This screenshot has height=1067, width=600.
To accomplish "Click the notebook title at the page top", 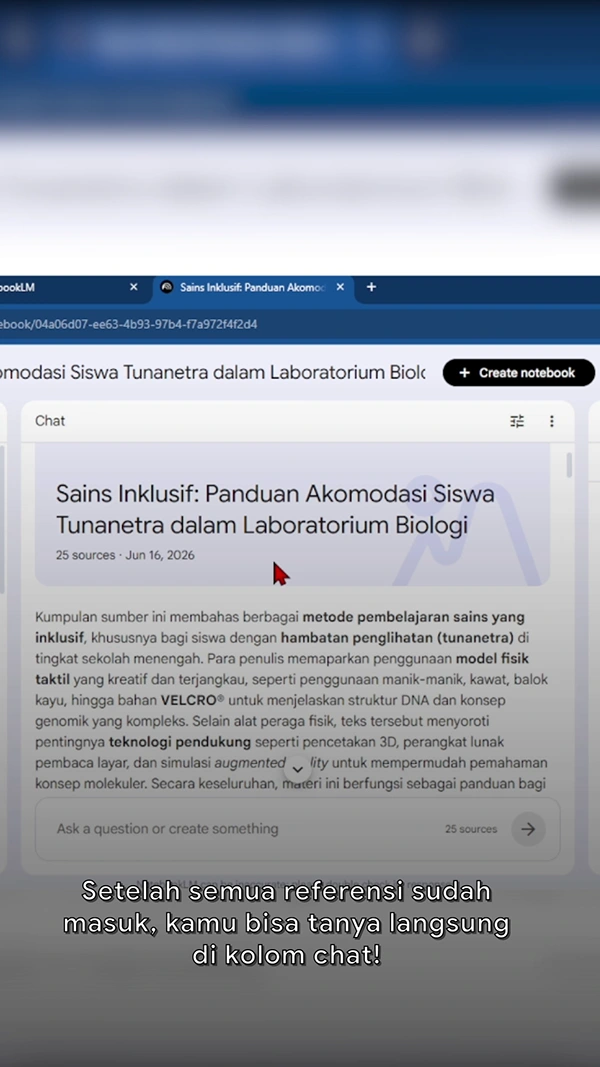I will (x=212, y=372).
